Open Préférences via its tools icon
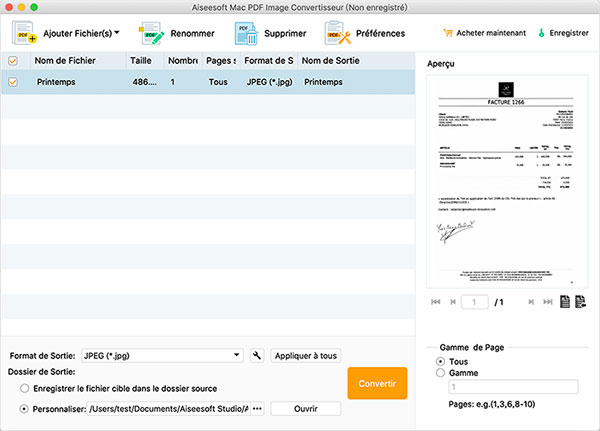600x431 pixels. pyautogui.click(x=338, y=33)
